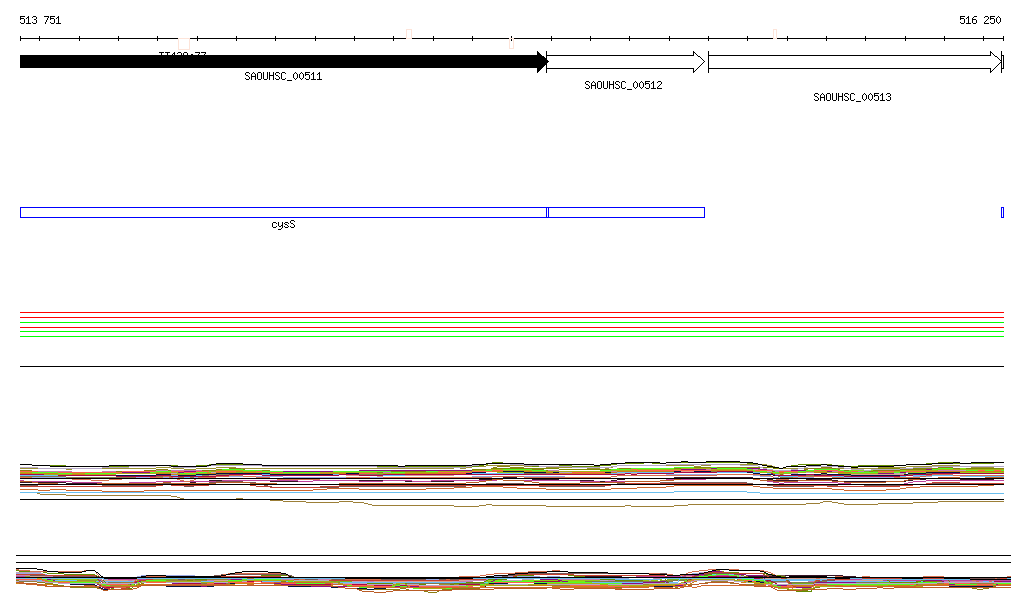This screenshot has height=611, width=1024.
Task: Select the unlabeled blue box right of cysS
Action: point(627,212)
